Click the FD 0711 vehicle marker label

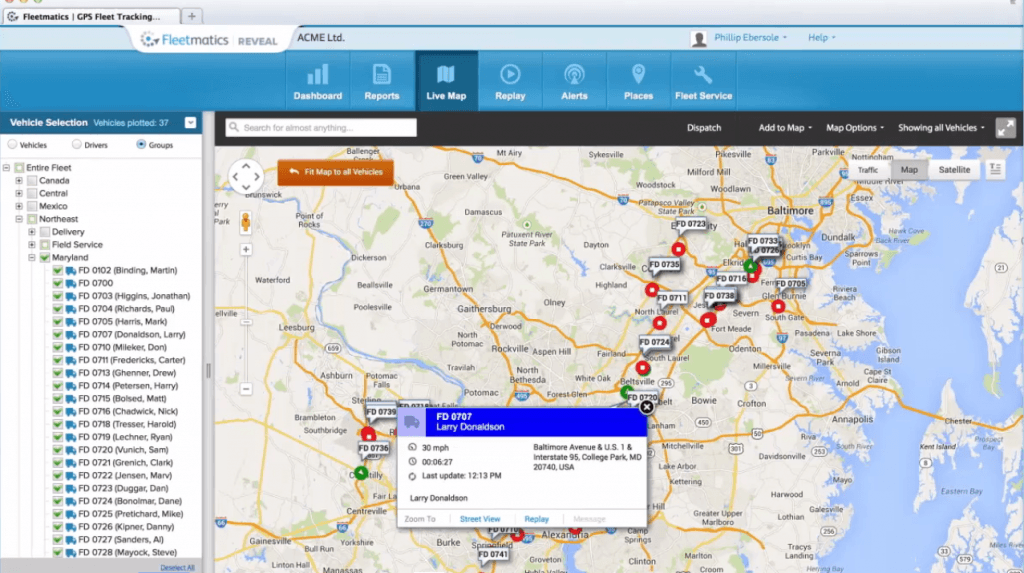tap(671, 298)
